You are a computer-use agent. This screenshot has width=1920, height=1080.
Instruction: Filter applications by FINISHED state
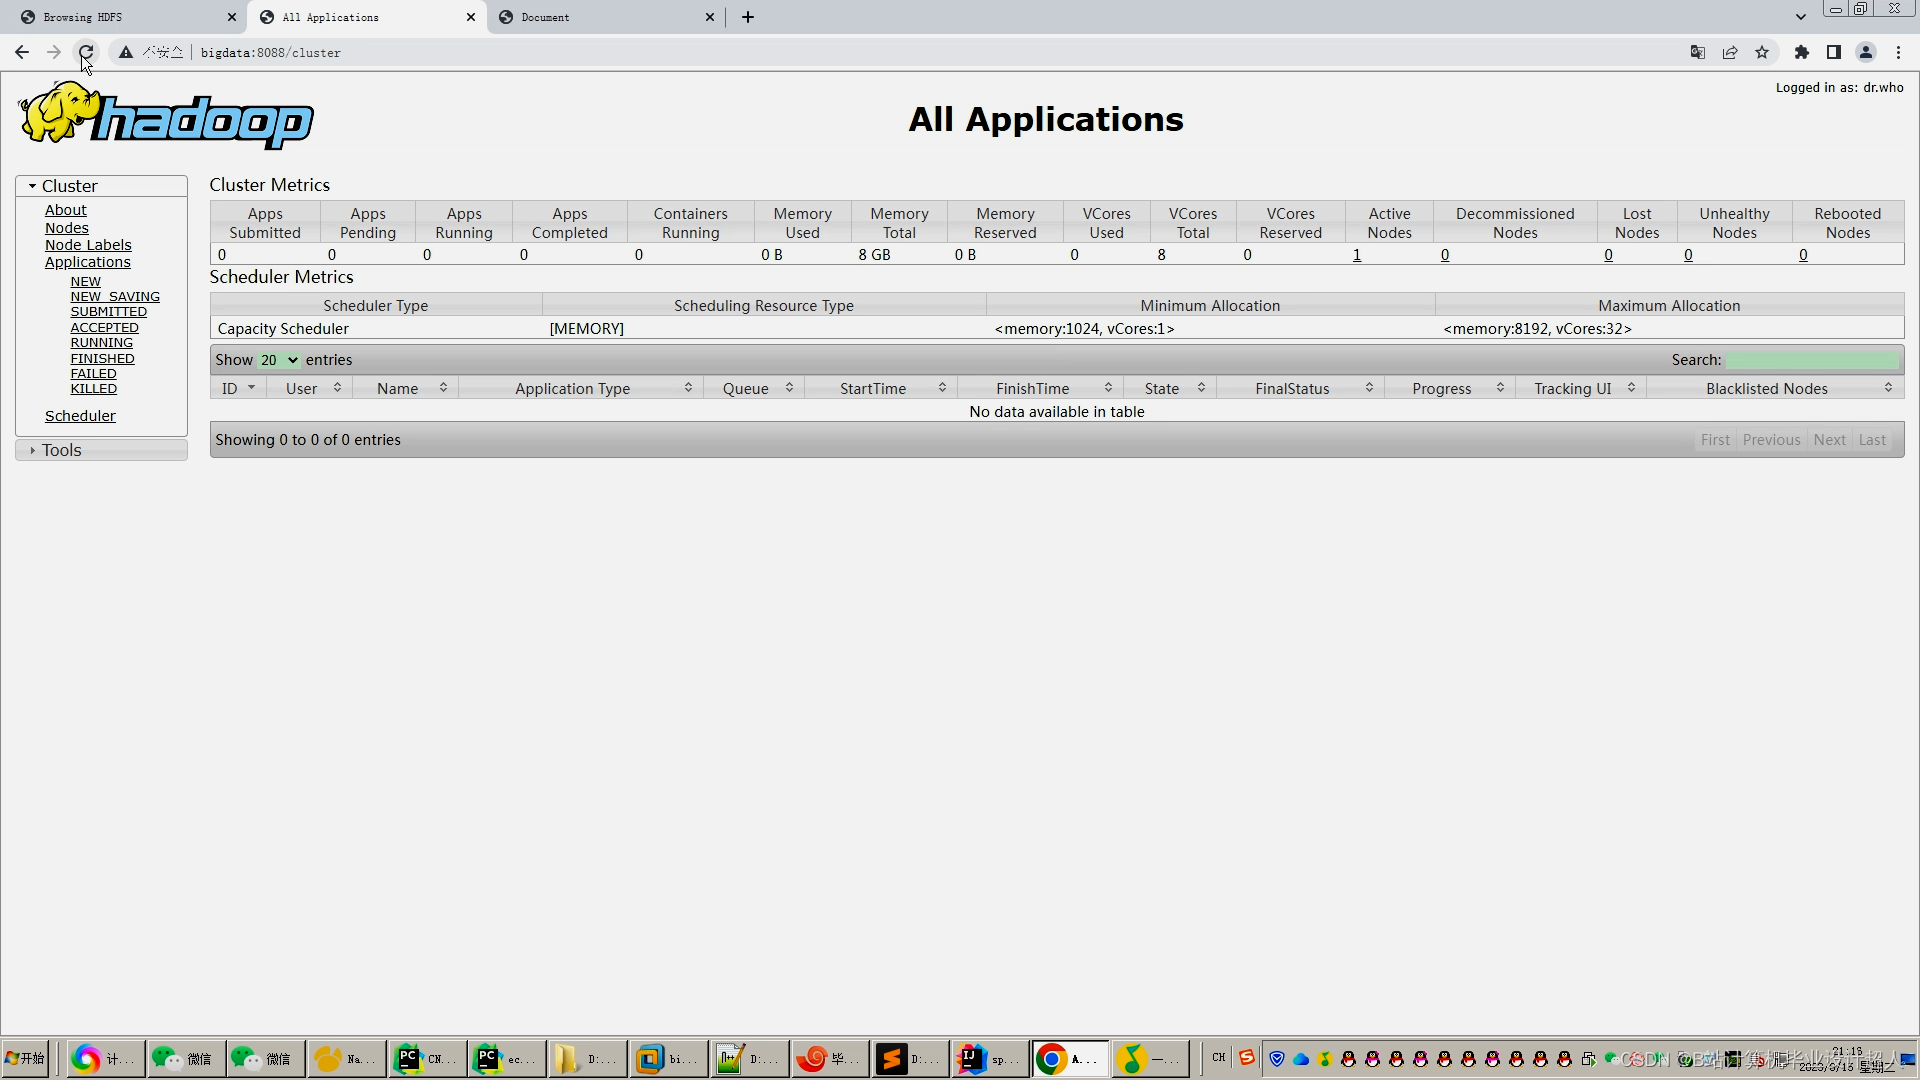(102, 358)
